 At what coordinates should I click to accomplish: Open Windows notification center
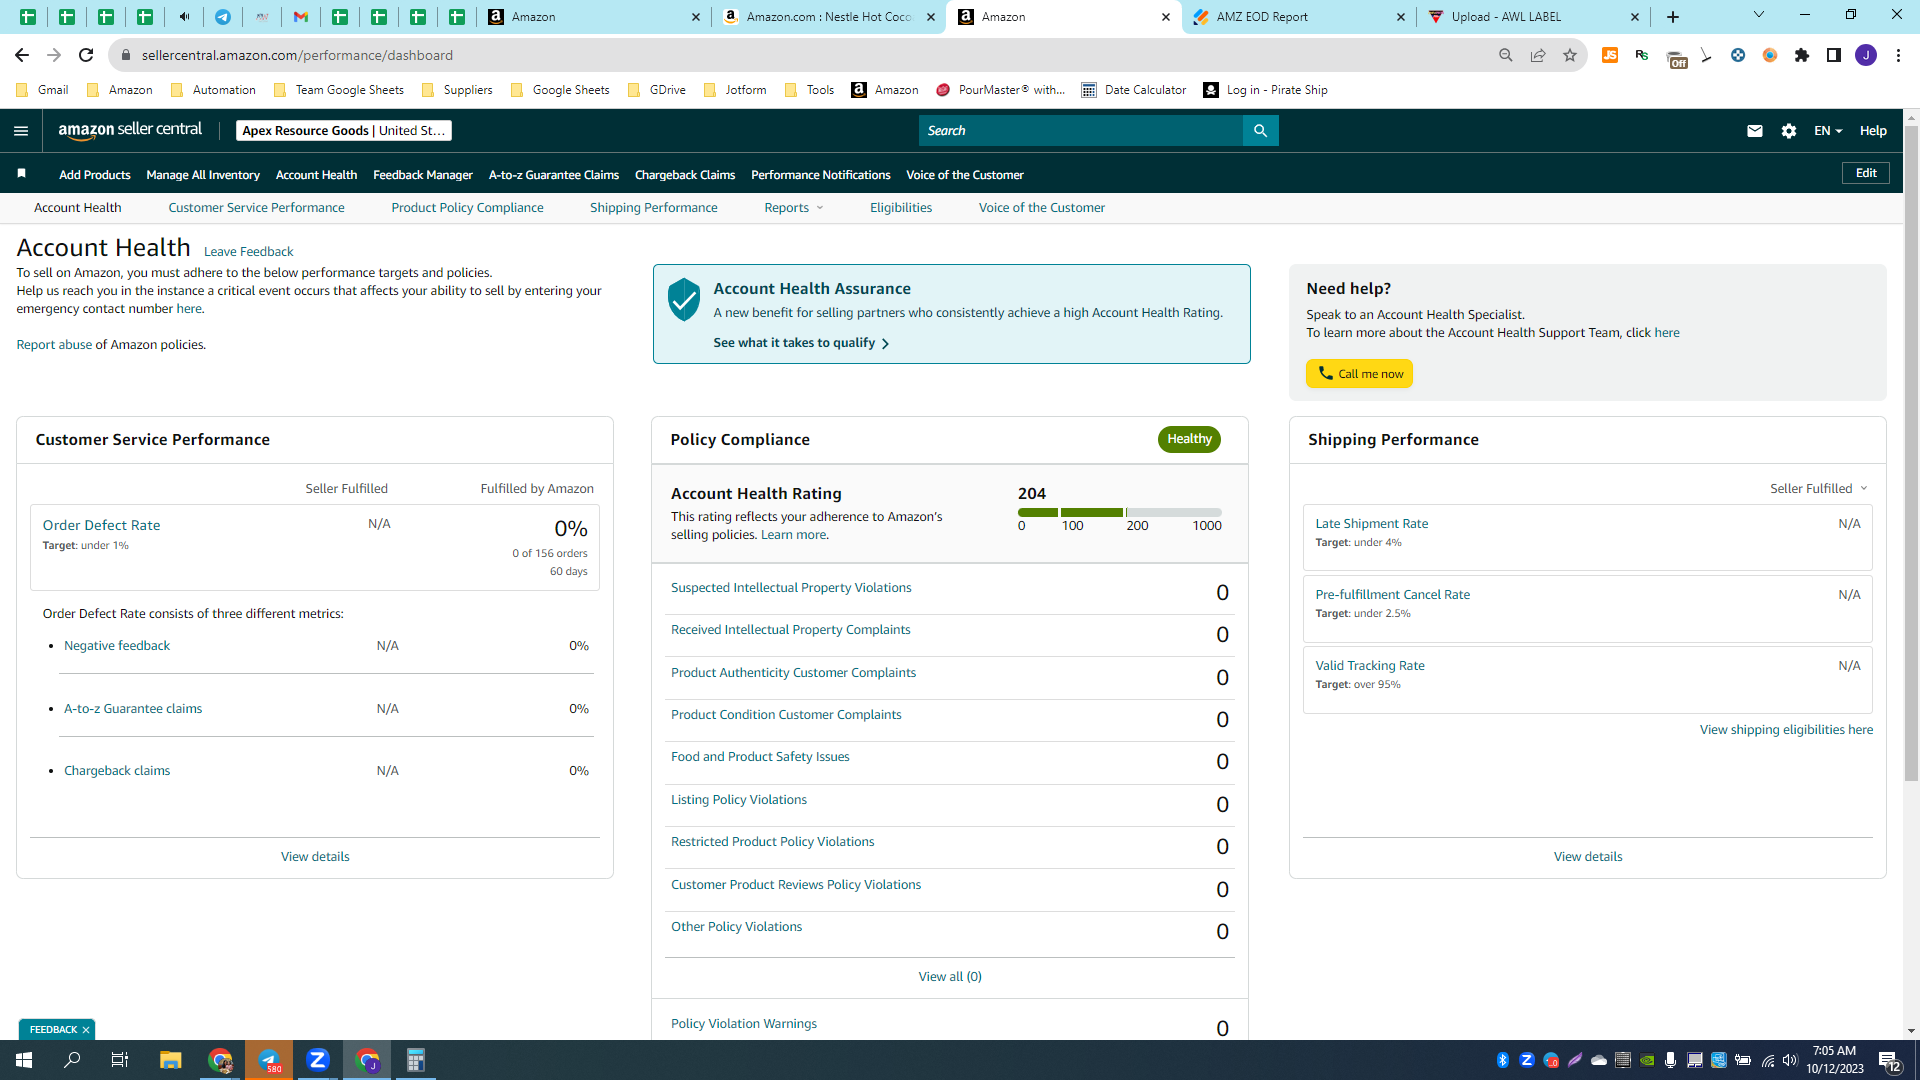click(1889, 1060)
